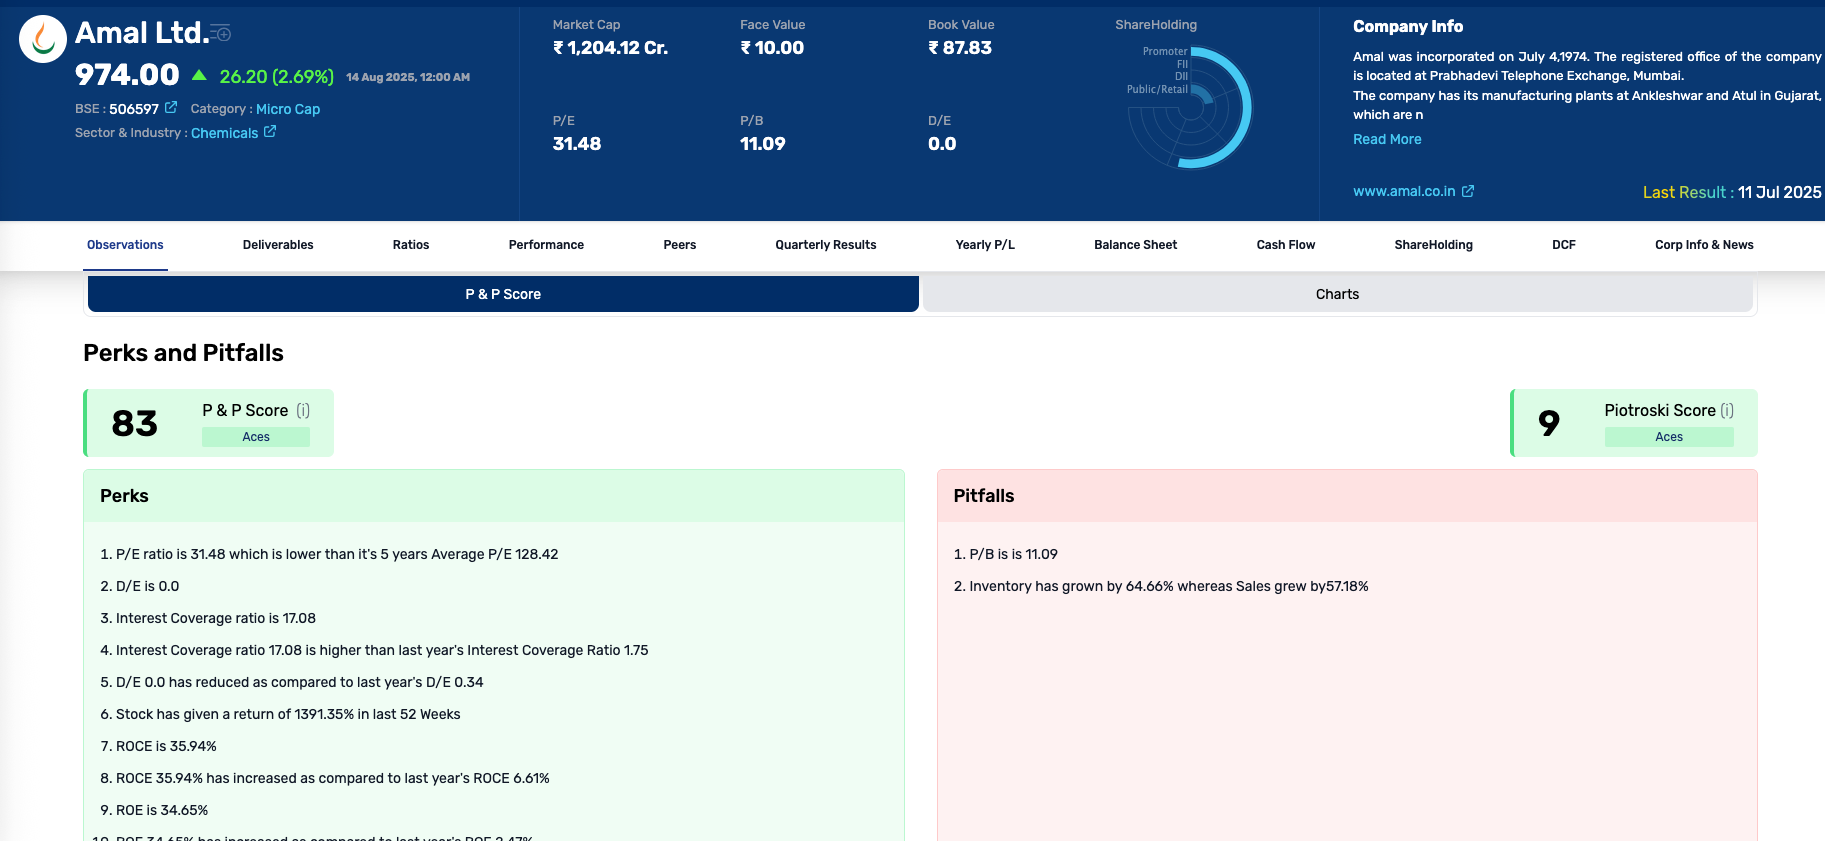Click the stock price 974.00
This screenshot has width=1825, height=841.
[x=127, y=74]
